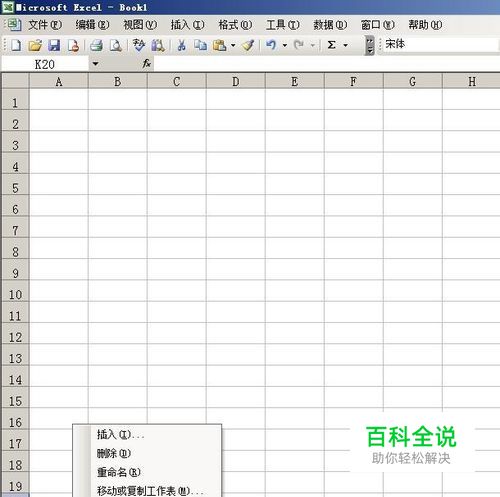Viewport: 500px width, 497px height.
Task: Click the Open file folder icon
Action: (35, 45)
